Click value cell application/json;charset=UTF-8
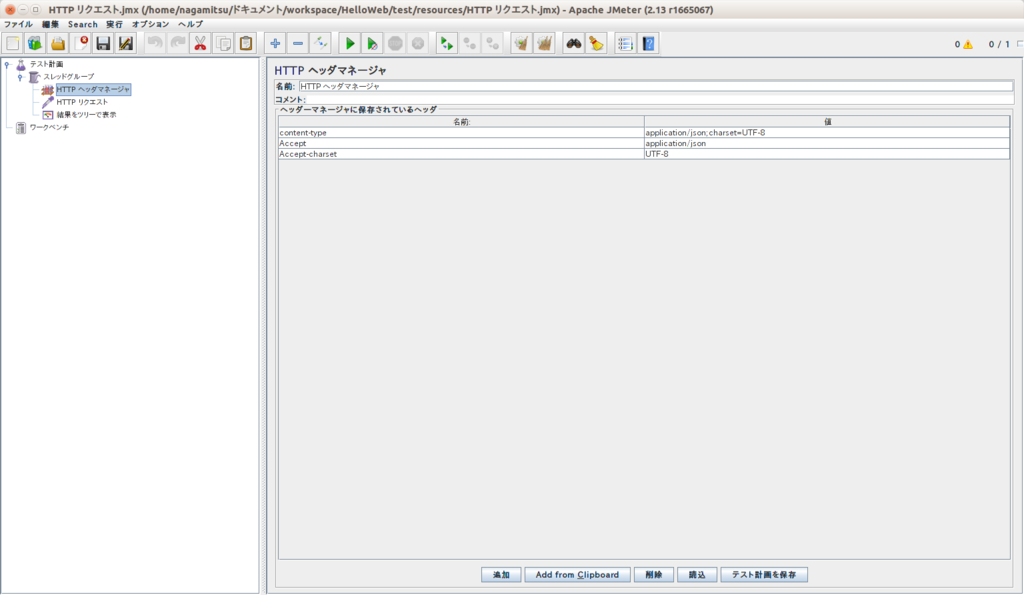Screen dimensions: 1024x595 click(827, 133)
